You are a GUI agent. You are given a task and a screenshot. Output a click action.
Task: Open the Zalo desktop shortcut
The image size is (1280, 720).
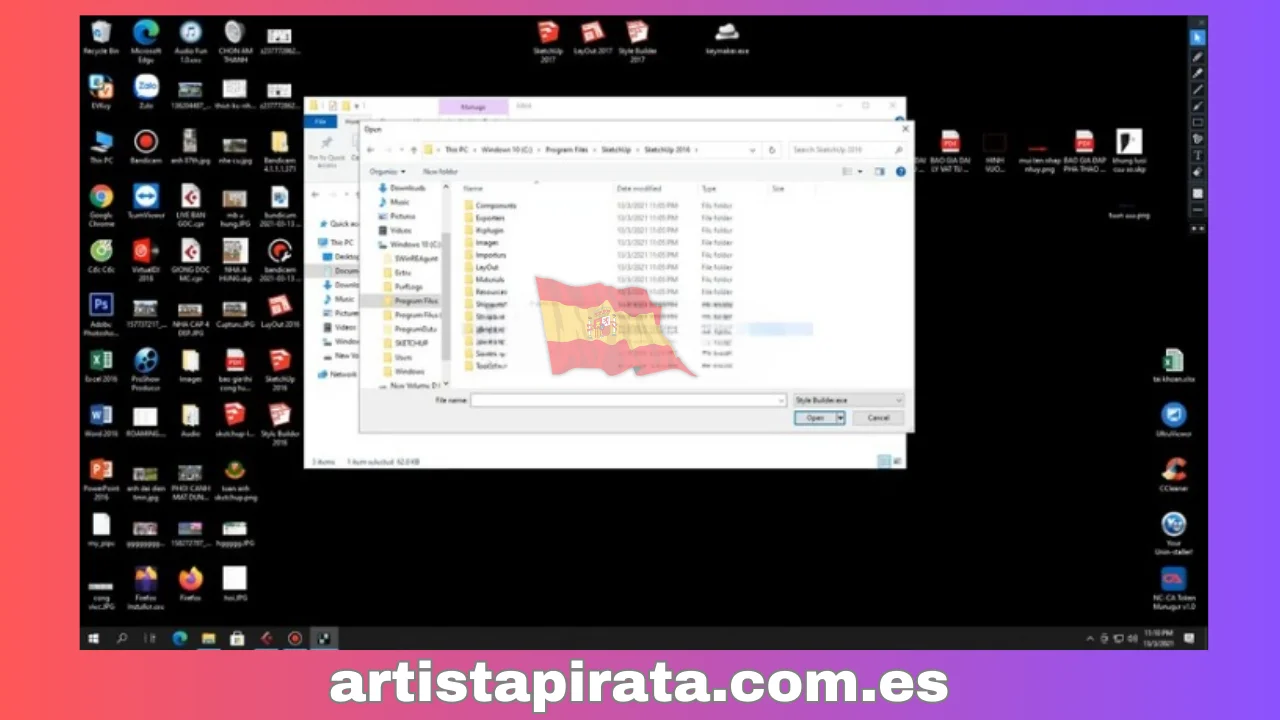pos(146,92)
